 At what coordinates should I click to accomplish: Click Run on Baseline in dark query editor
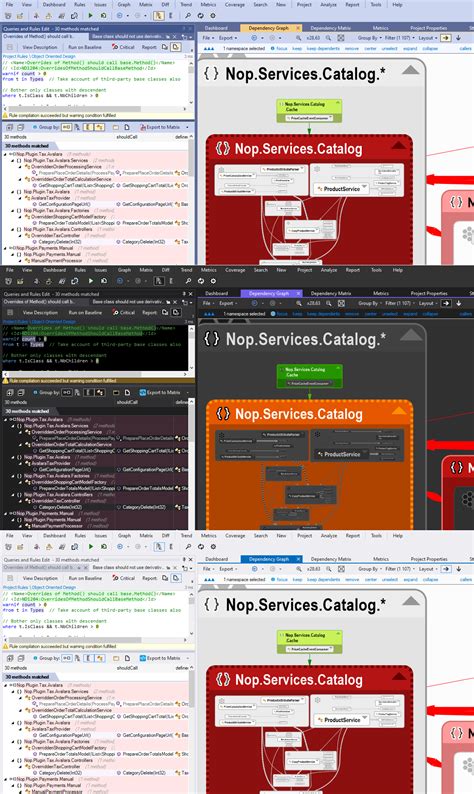(85, 312)
